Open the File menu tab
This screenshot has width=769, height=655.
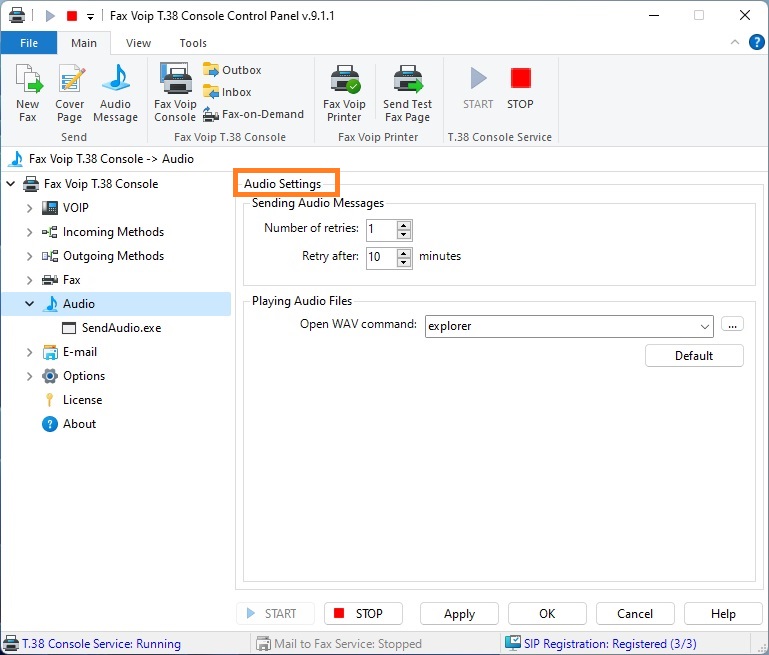[x=29, y=43]
